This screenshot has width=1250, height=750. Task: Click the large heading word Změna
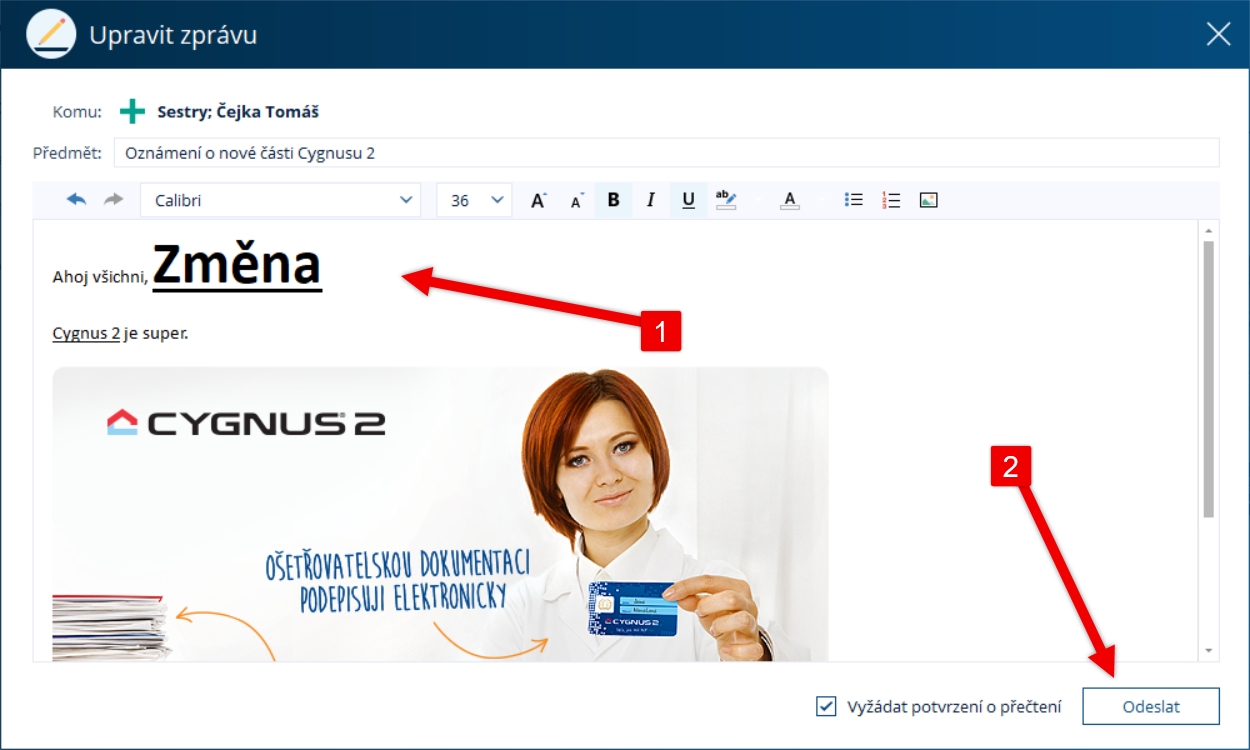(237, 266)
